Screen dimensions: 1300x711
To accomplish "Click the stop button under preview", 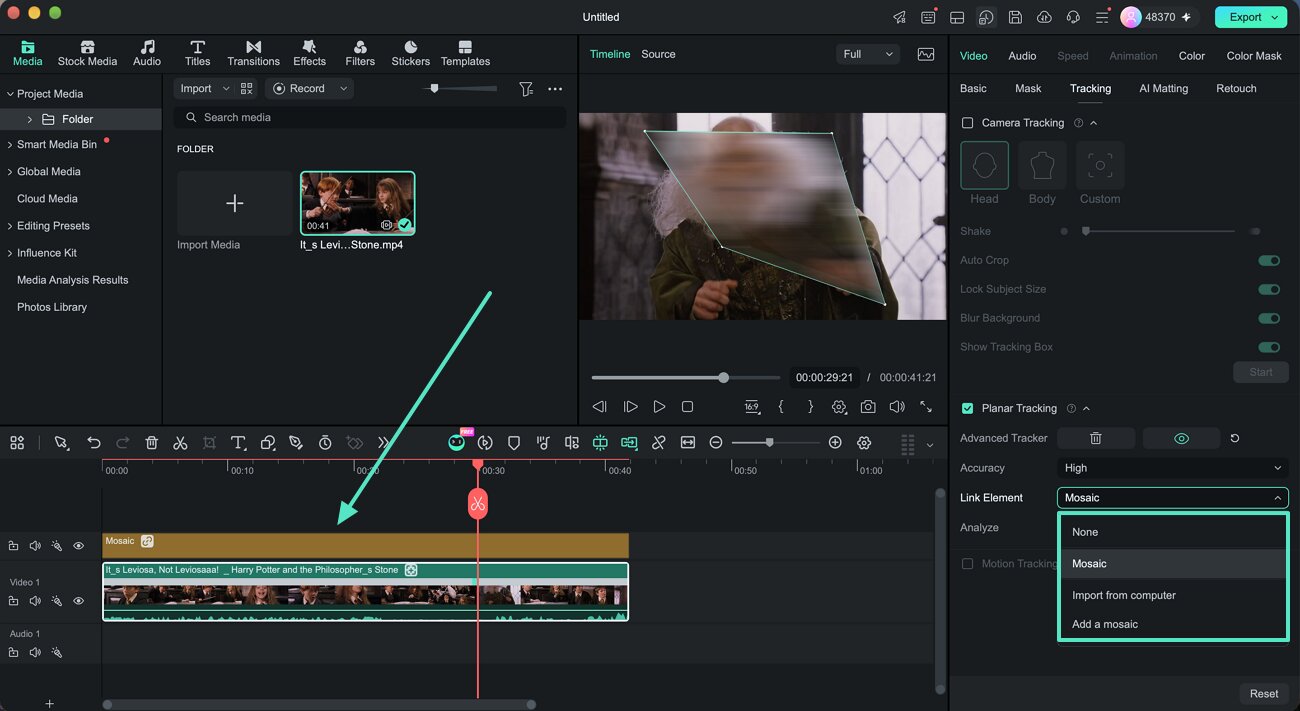I will click(x=687, y=407).
